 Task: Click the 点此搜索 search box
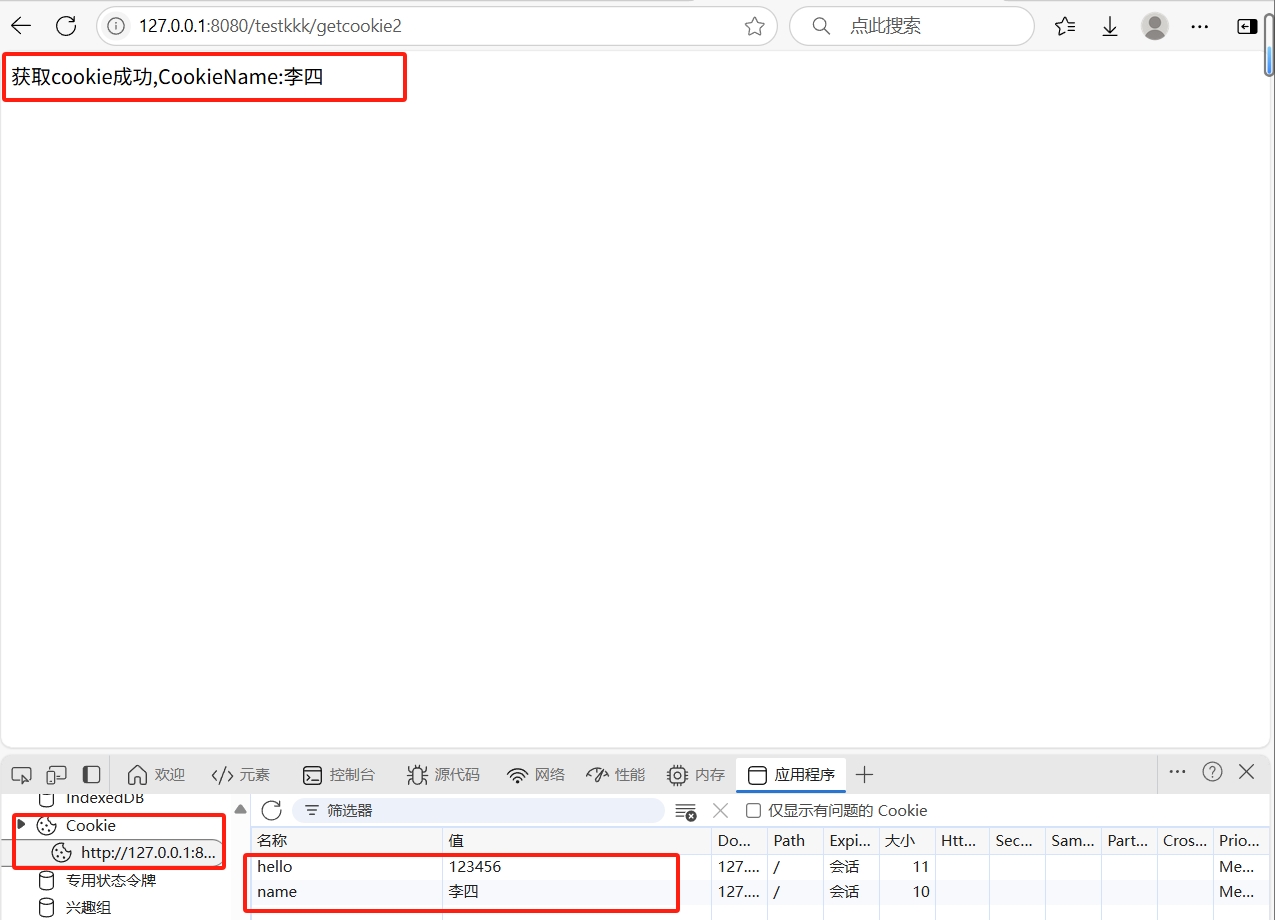(x=911, y=26)
